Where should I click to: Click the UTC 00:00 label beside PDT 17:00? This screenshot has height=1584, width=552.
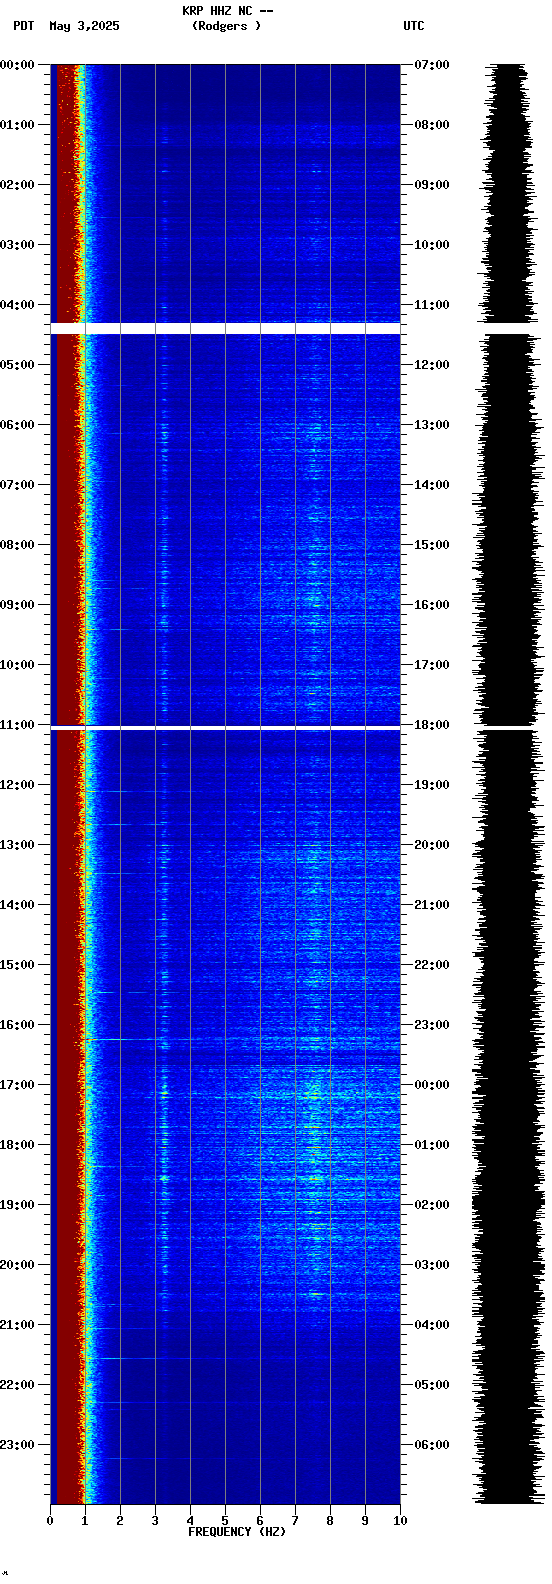click(x=432, y=1085)
